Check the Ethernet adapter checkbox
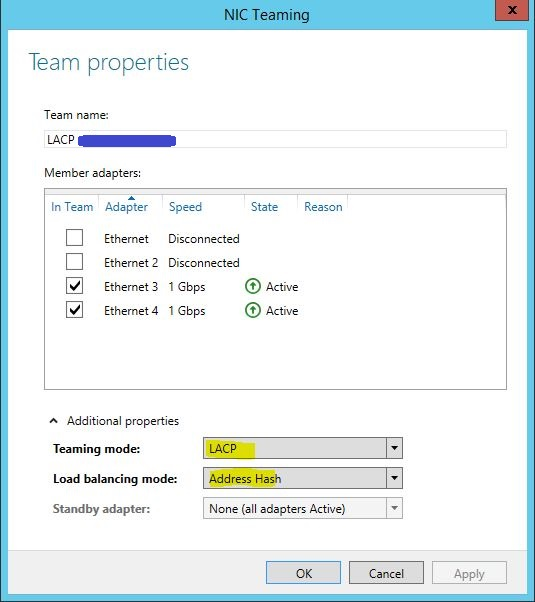535x602 pixels. pyautogui.click(x=75, y=238)
